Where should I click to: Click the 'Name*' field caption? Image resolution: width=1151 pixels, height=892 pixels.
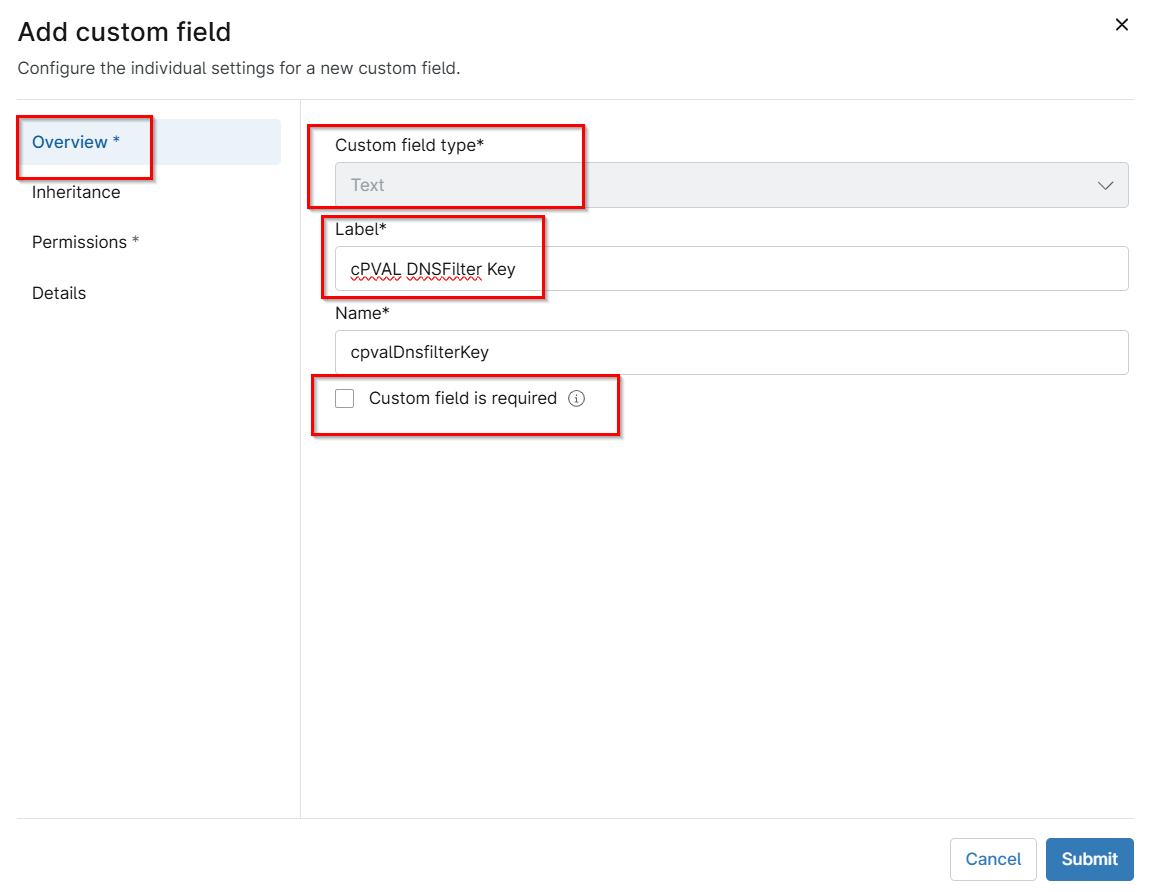(362, 313)
